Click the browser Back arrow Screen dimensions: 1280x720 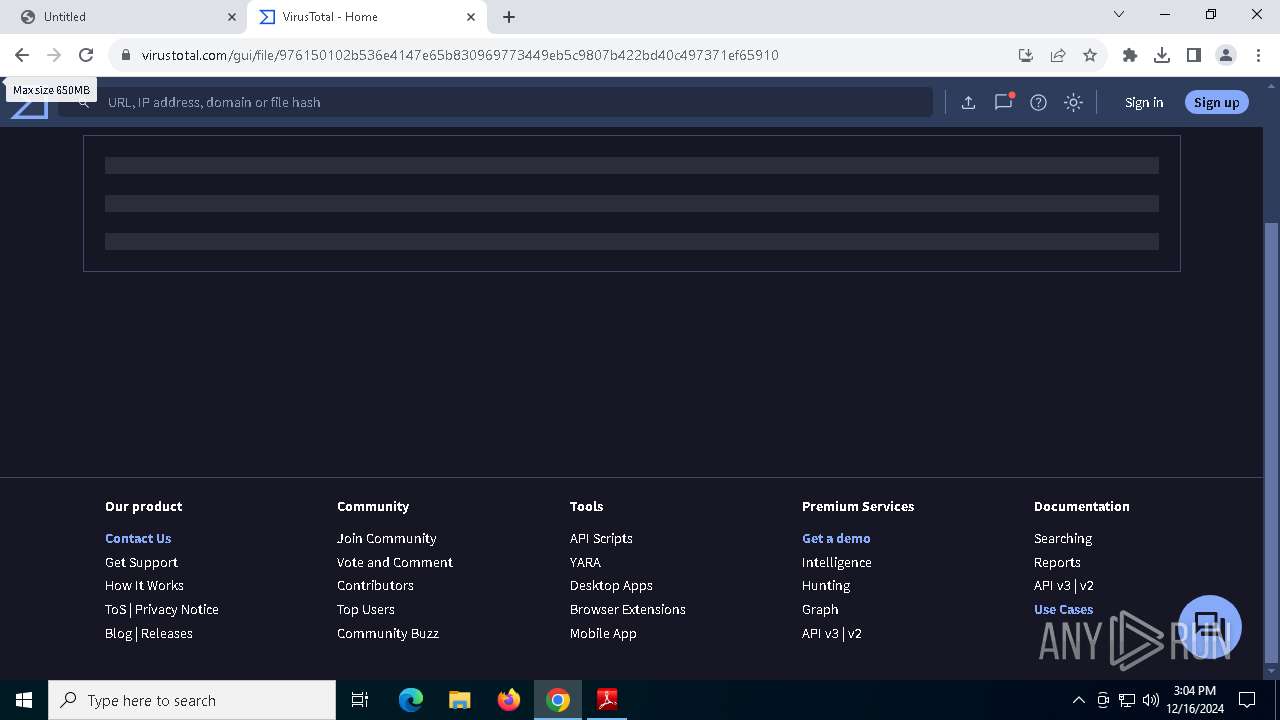22,55
